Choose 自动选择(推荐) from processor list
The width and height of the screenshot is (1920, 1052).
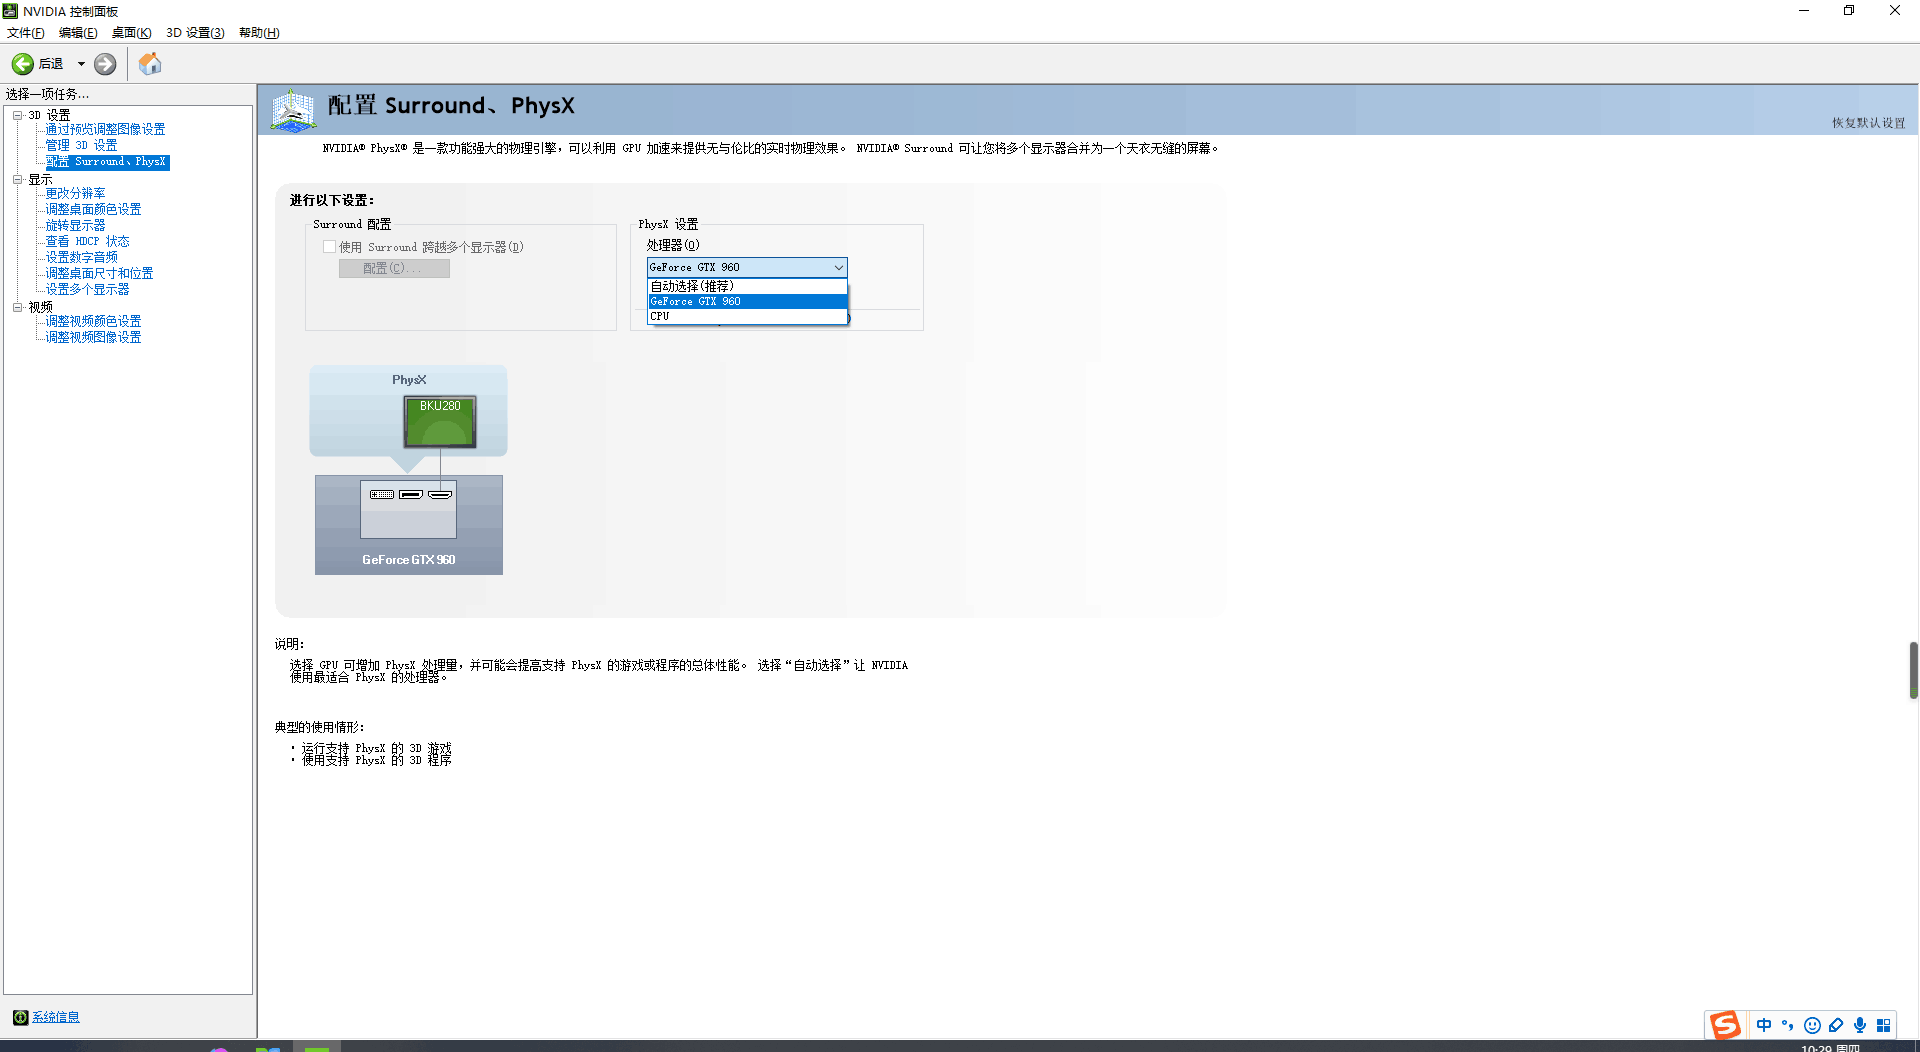click(747, 287)
